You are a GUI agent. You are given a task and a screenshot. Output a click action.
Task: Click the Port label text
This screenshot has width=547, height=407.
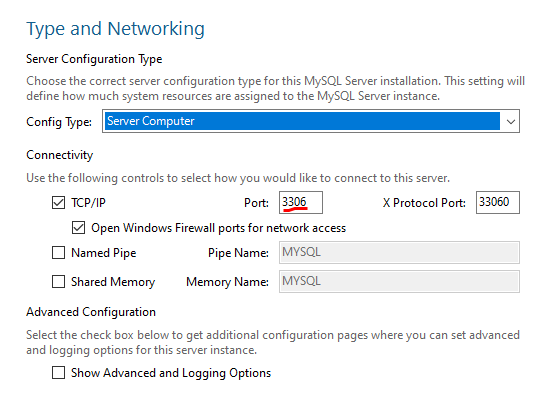pos(256,203)
